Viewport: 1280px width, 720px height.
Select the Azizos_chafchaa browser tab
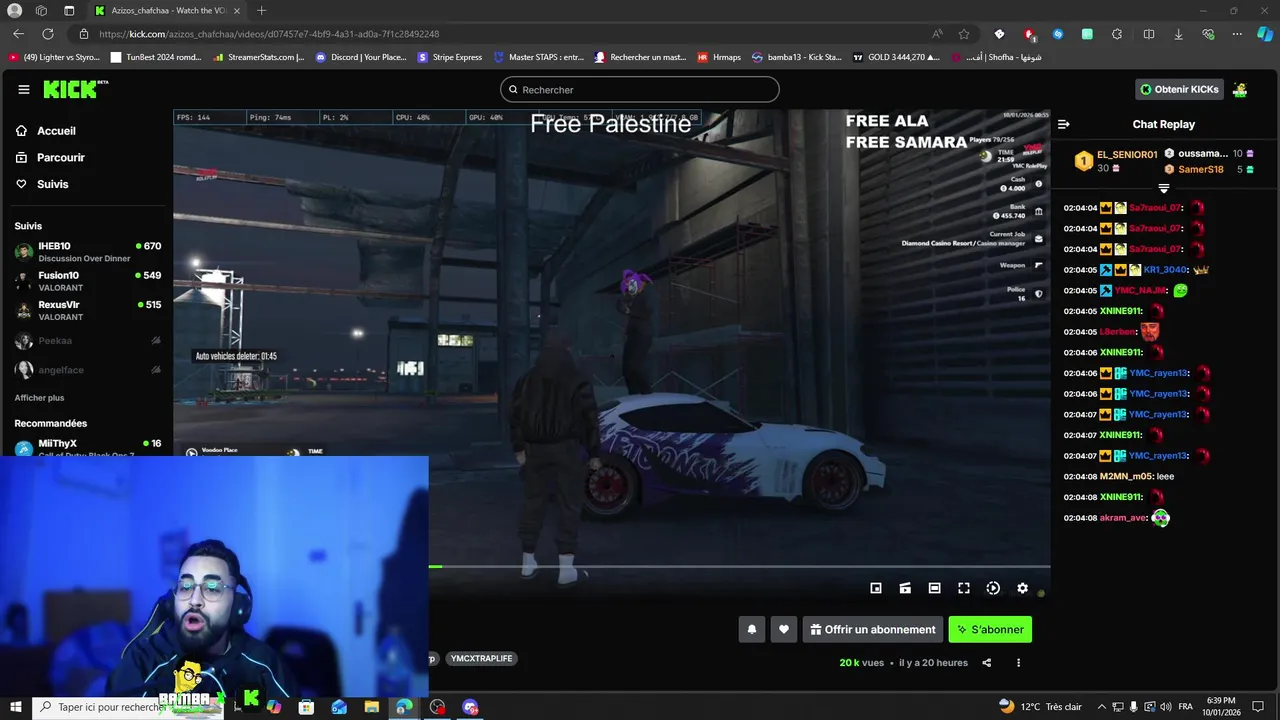tap(167, 10)
